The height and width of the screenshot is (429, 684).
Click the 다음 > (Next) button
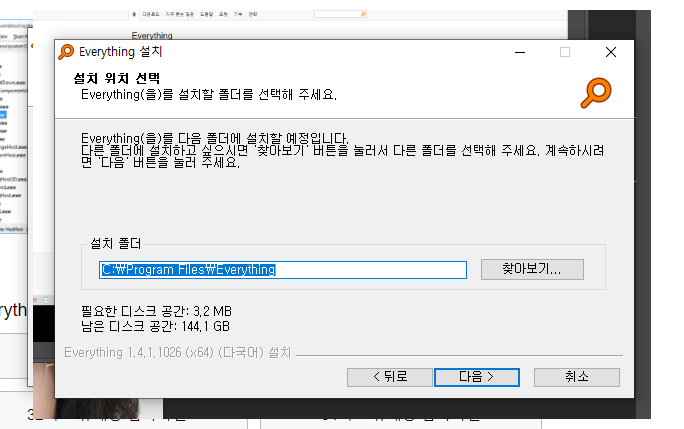click(477, 377)
